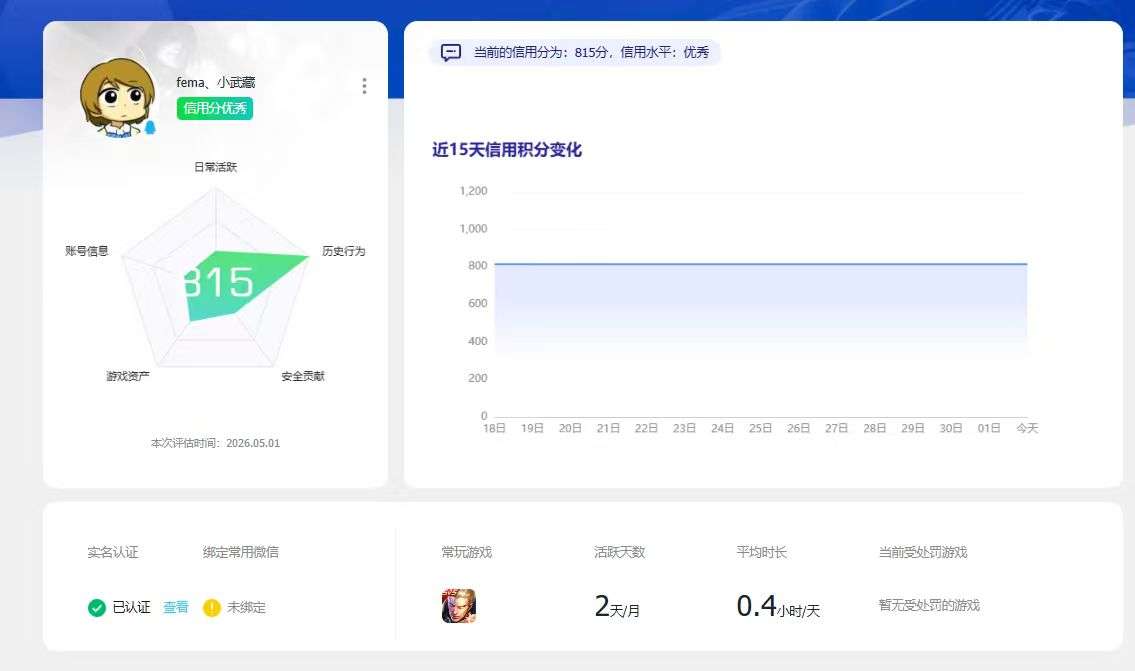1135x671 pixels.
Task: Click the 当前受处罚游戏 heading
Action: [x=923, y=552]
